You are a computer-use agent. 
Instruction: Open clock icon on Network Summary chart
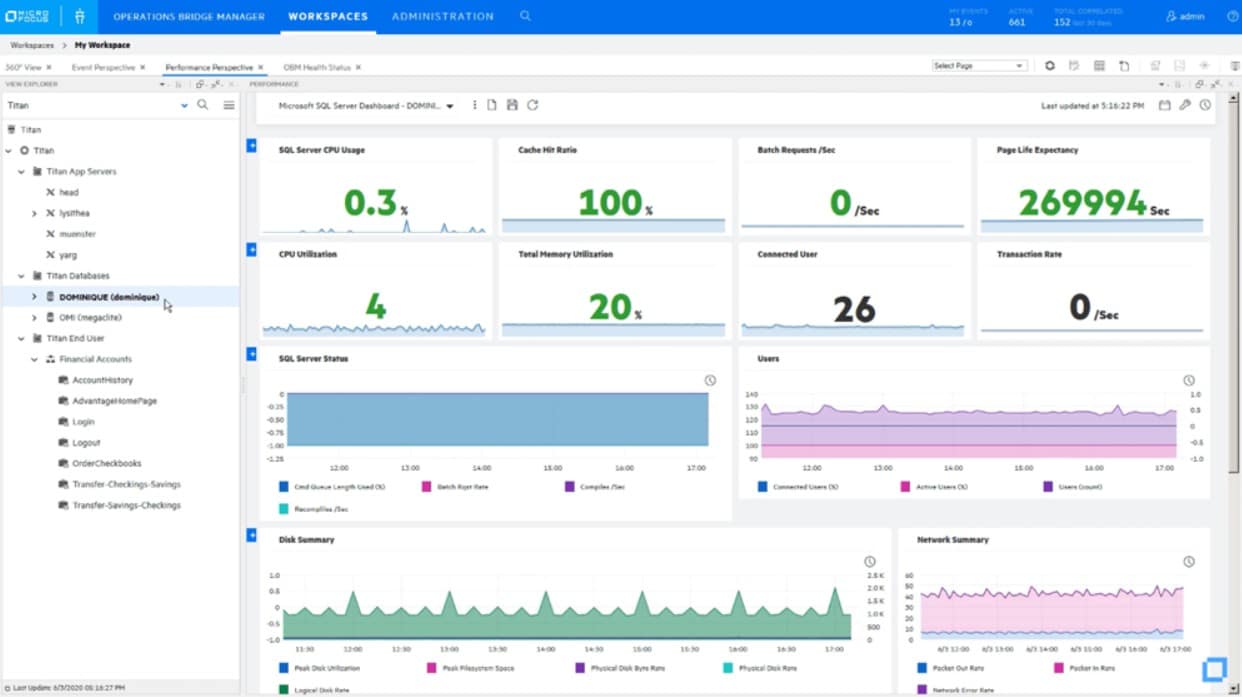click(x=1189, y=562)
